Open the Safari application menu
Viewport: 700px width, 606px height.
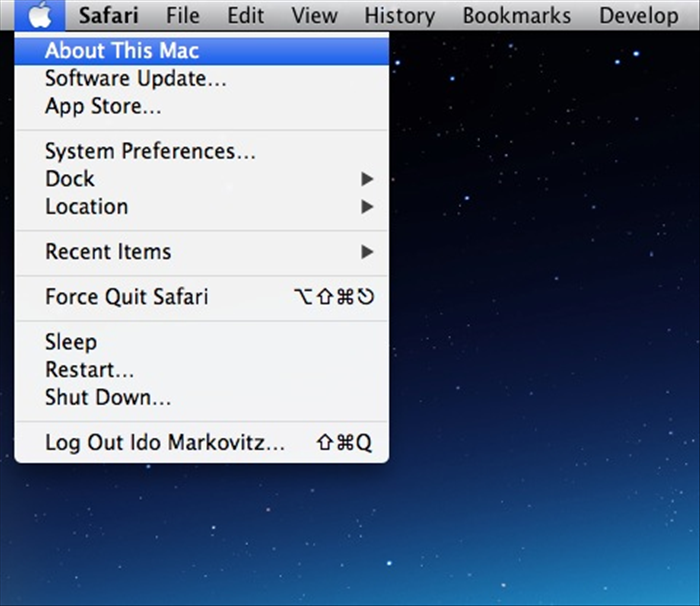(108, 16)
